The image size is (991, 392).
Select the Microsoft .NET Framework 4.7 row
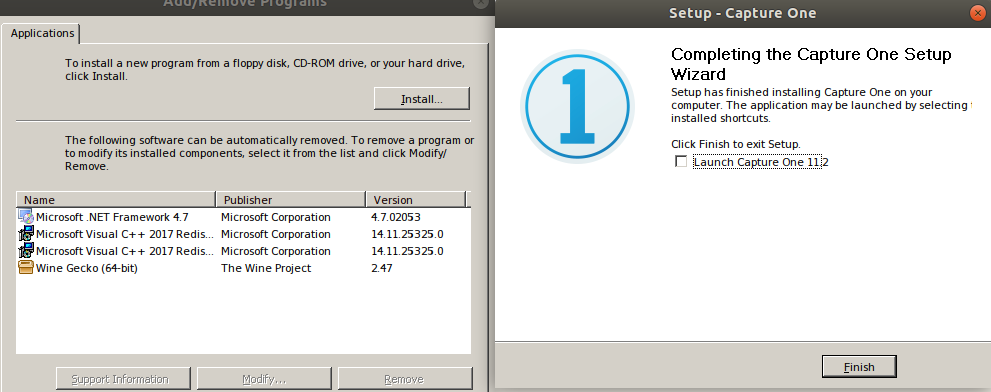pos(243,217)
